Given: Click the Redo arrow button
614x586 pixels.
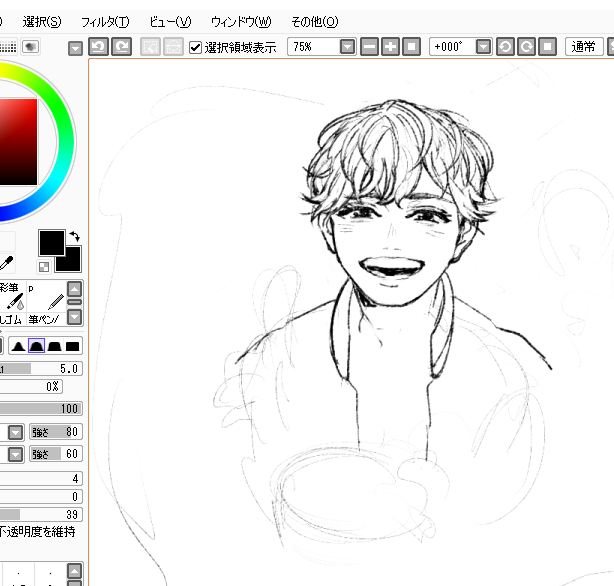Looking at the screenshot, I should click(x=122, y=47).
